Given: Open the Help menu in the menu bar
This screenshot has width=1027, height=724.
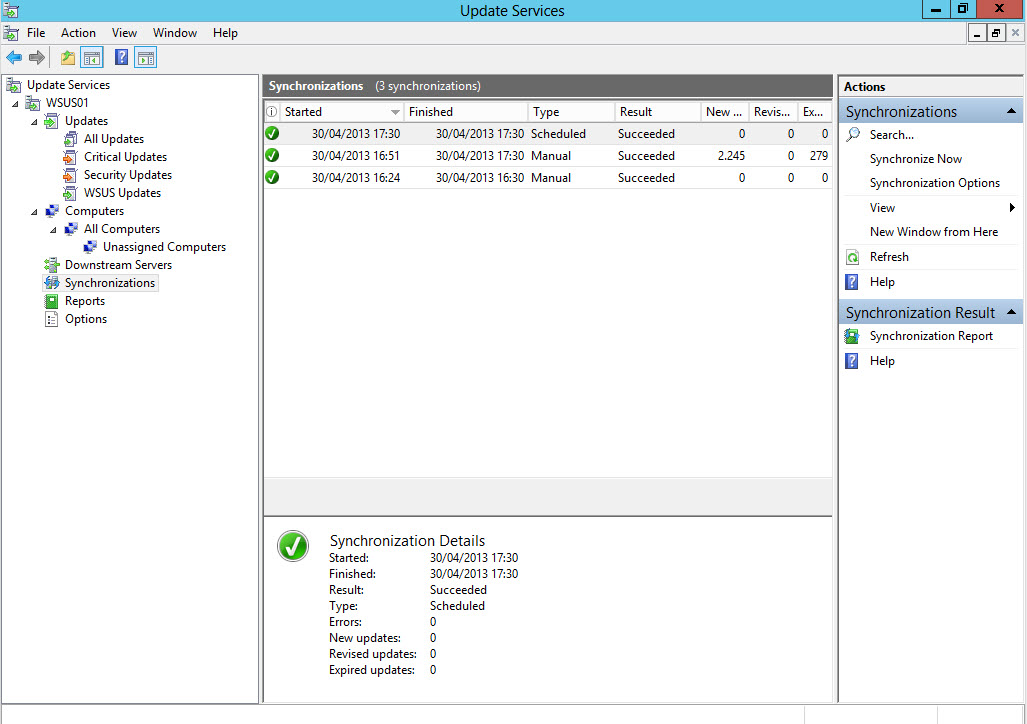Looking at the screenshot, I should 225,33.
